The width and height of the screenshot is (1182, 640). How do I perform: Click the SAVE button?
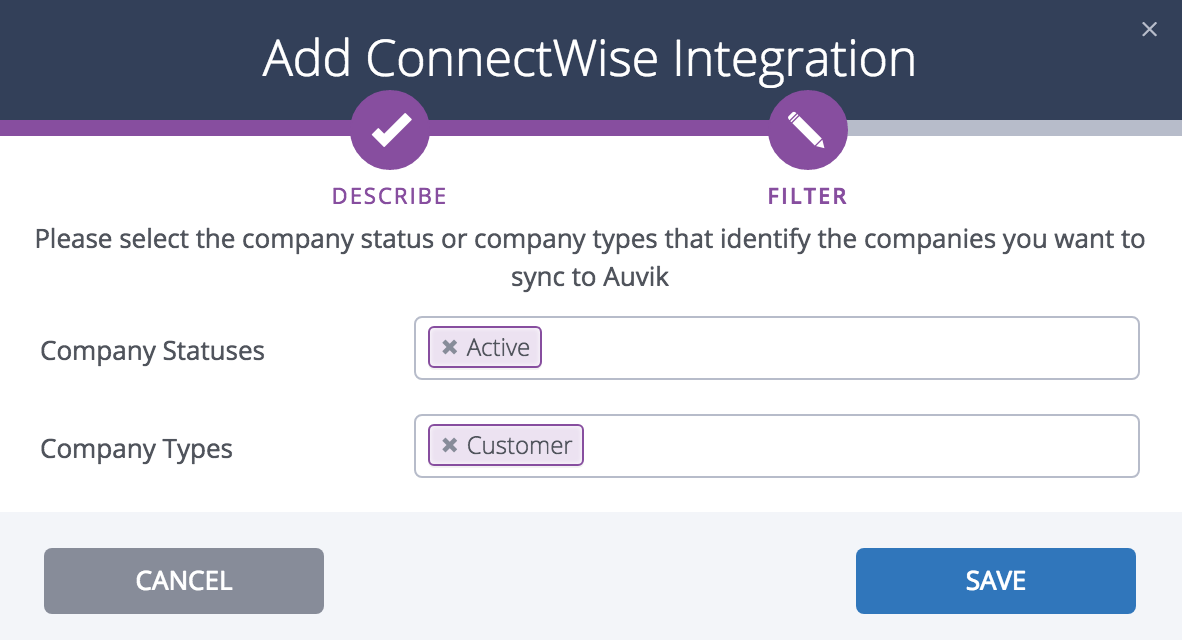pos(994,580)
